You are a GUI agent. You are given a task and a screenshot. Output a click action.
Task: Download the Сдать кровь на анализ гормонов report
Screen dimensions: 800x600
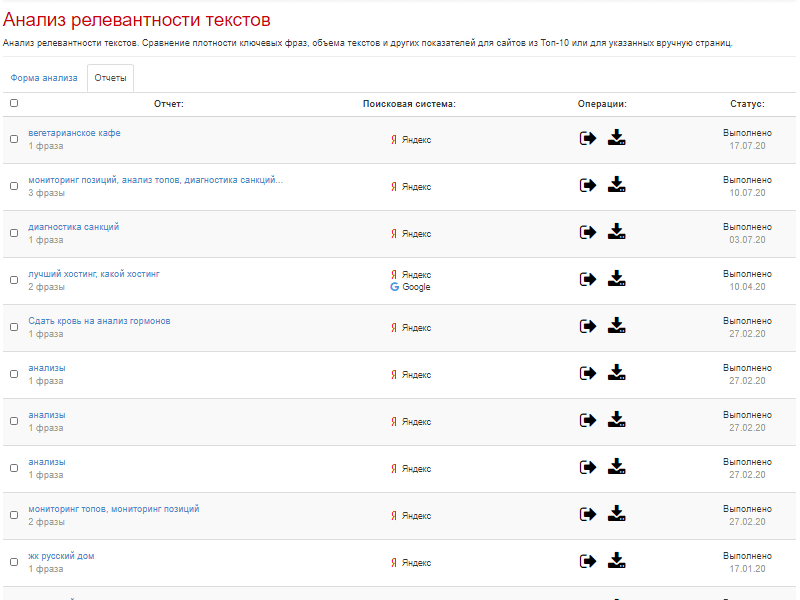pyautogui.click(x=616, y=326)
